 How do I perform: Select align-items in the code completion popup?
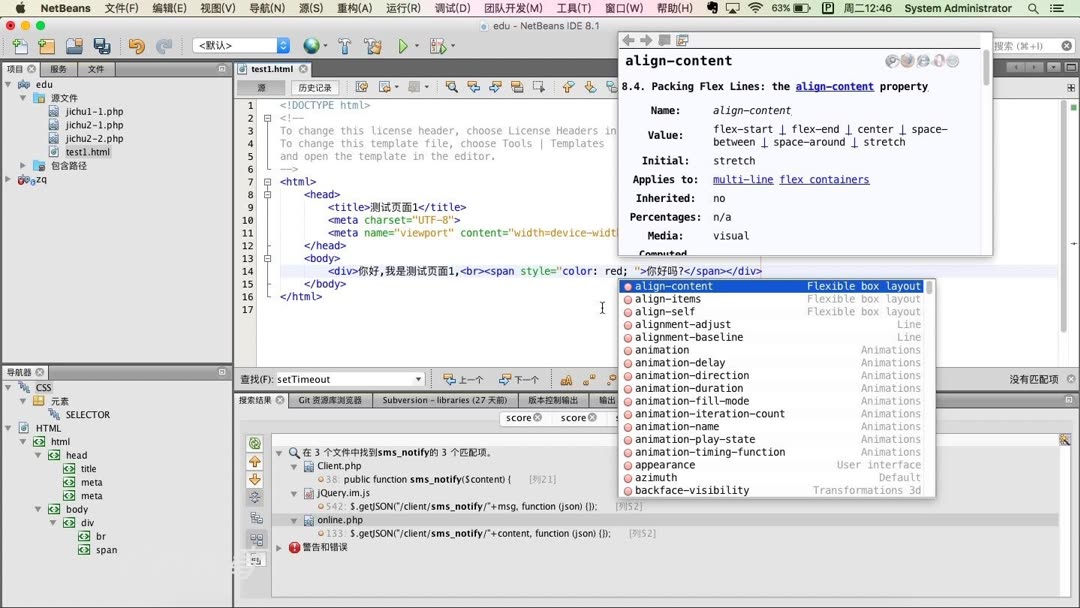click(667, 298)
